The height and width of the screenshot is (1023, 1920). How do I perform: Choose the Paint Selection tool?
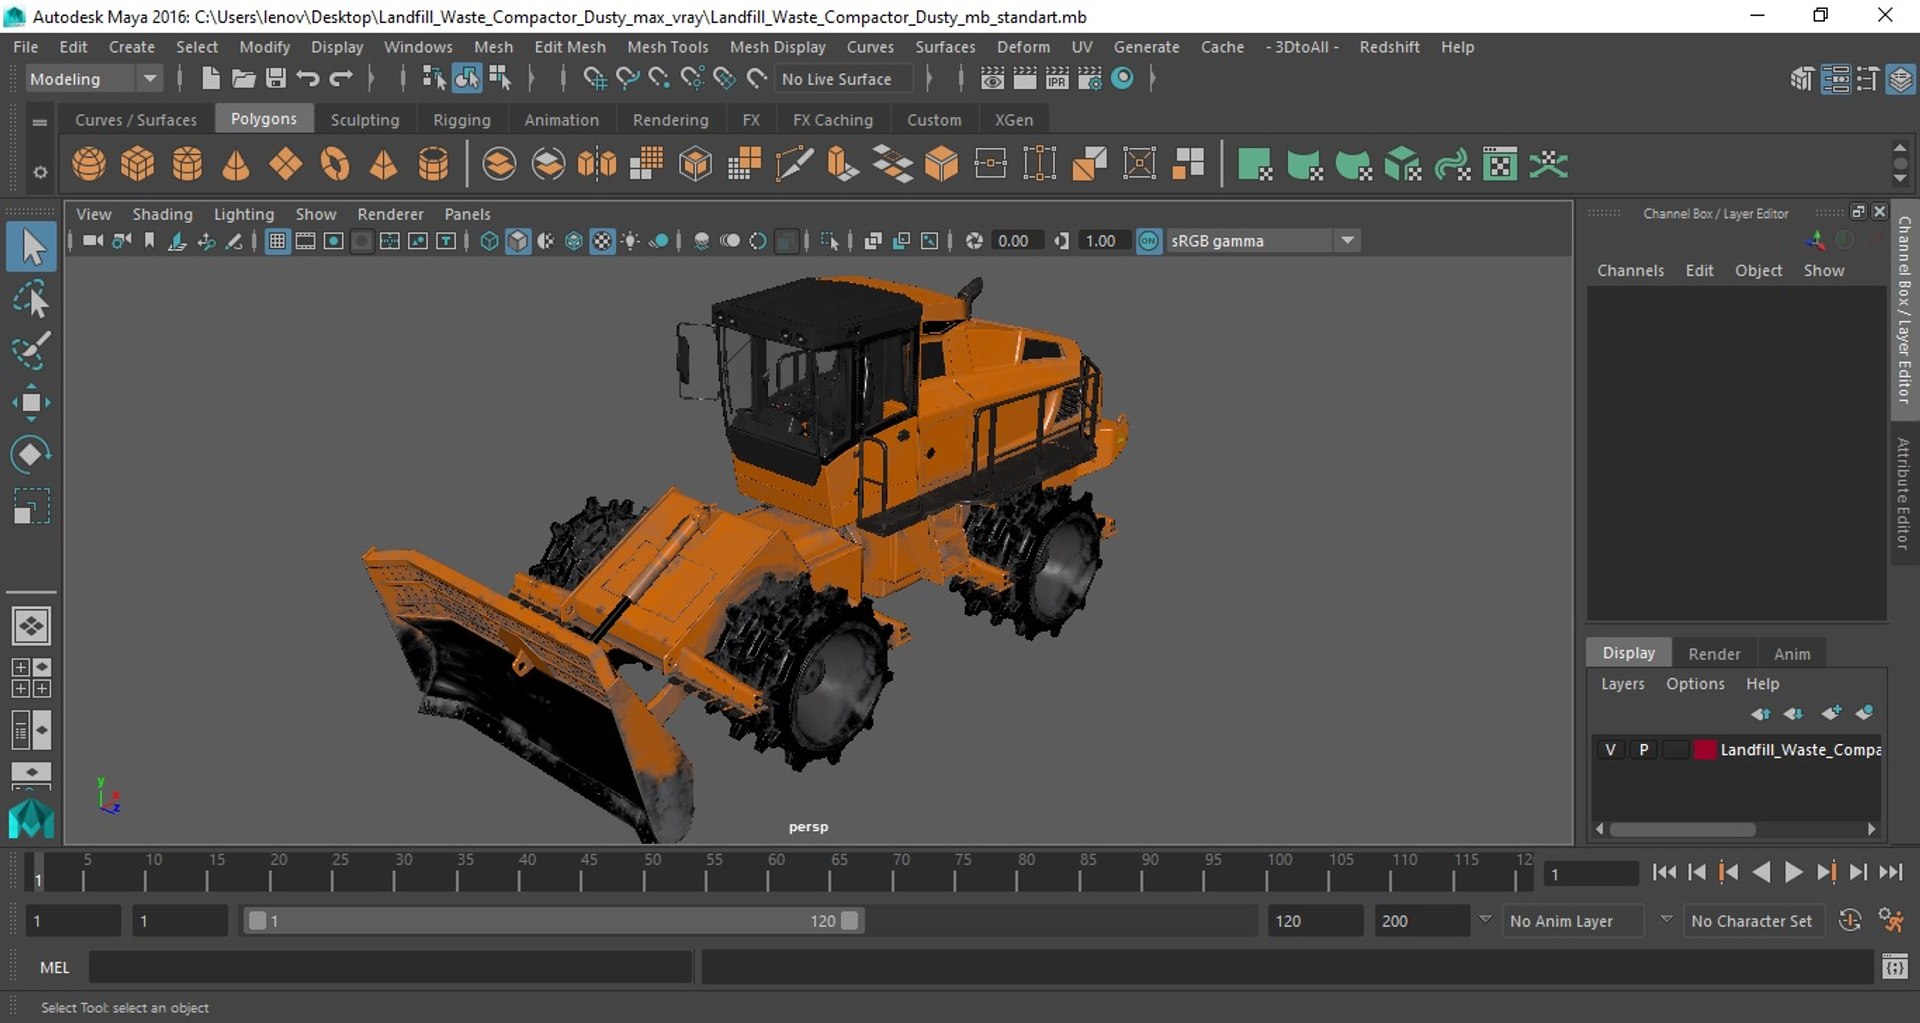pyautogui.click(x=31, y=351)
